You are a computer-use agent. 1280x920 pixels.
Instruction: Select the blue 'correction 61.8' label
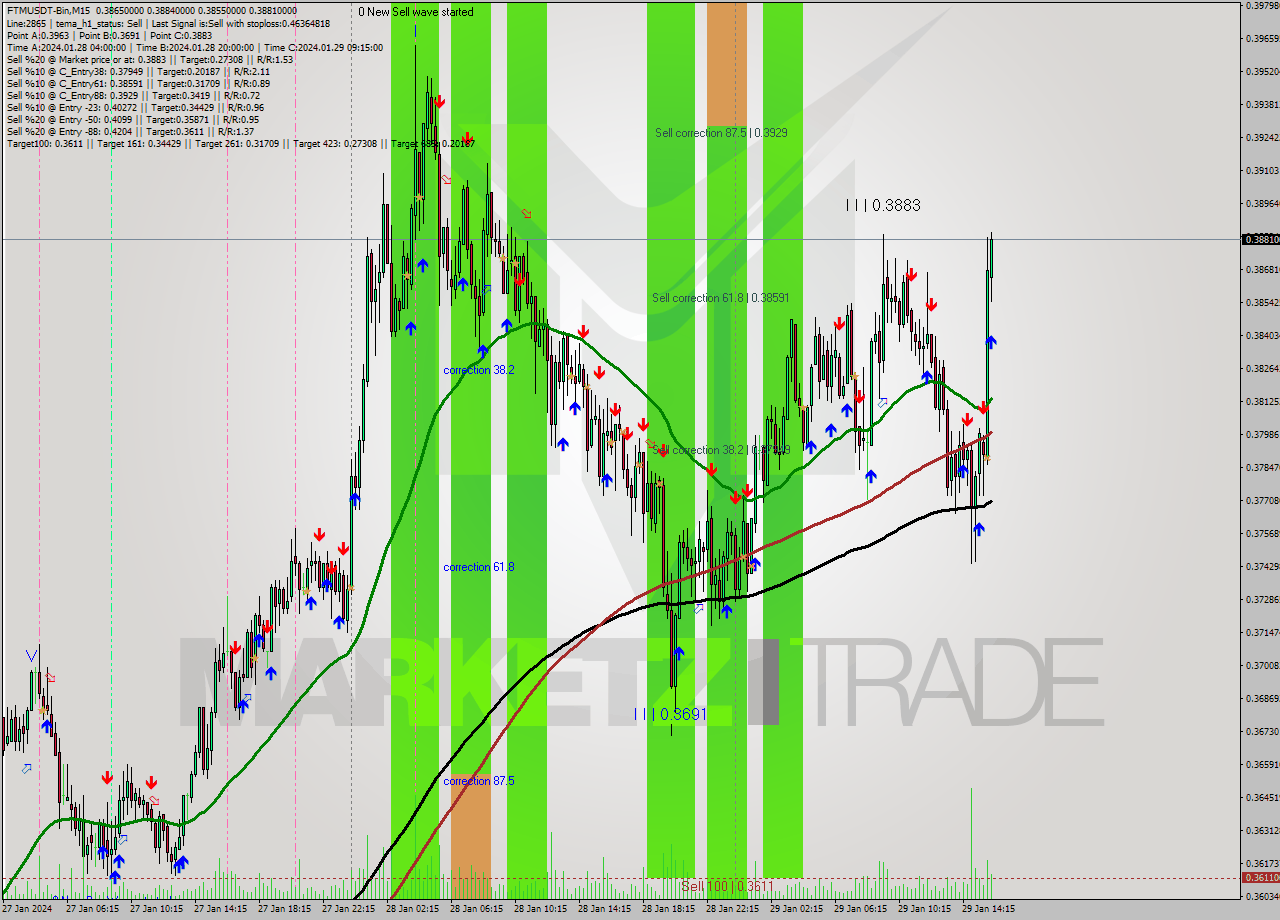[x=479, y=567]
